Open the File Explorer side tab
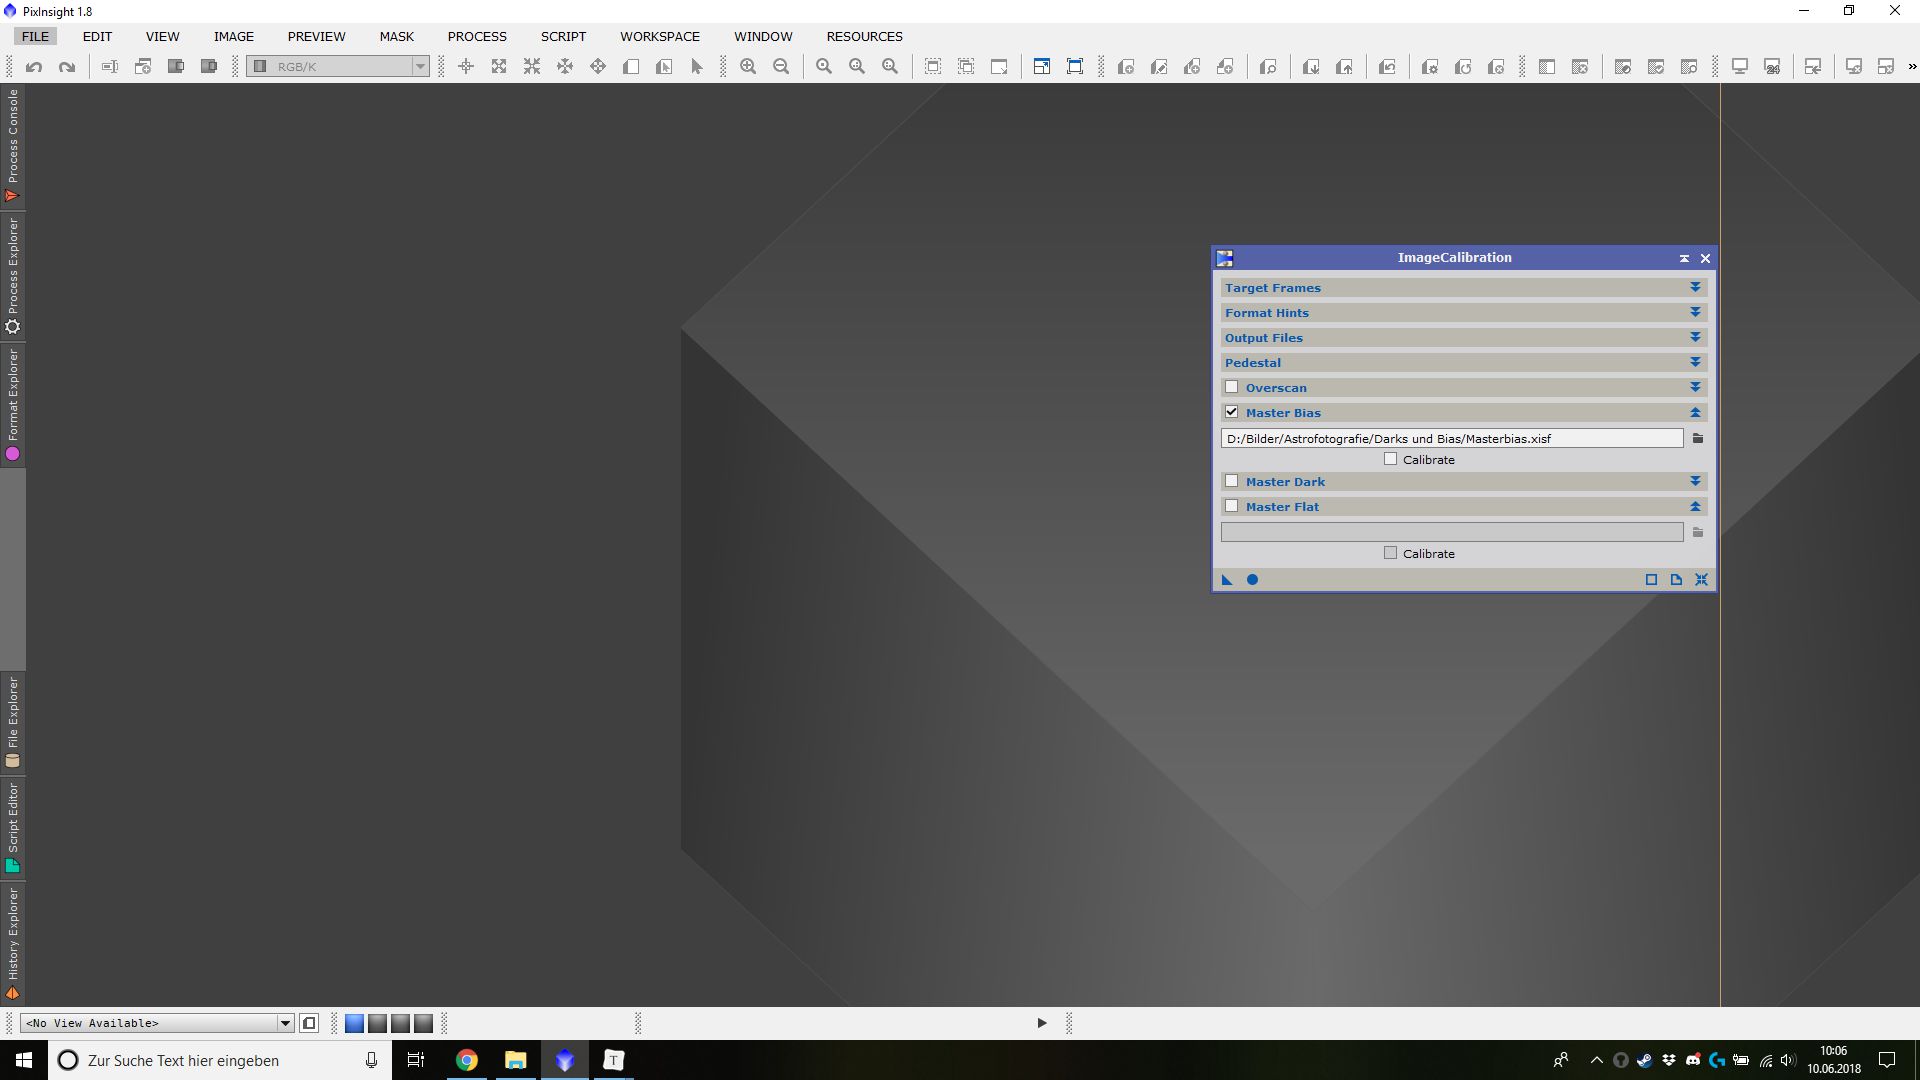 click(13, 722)
